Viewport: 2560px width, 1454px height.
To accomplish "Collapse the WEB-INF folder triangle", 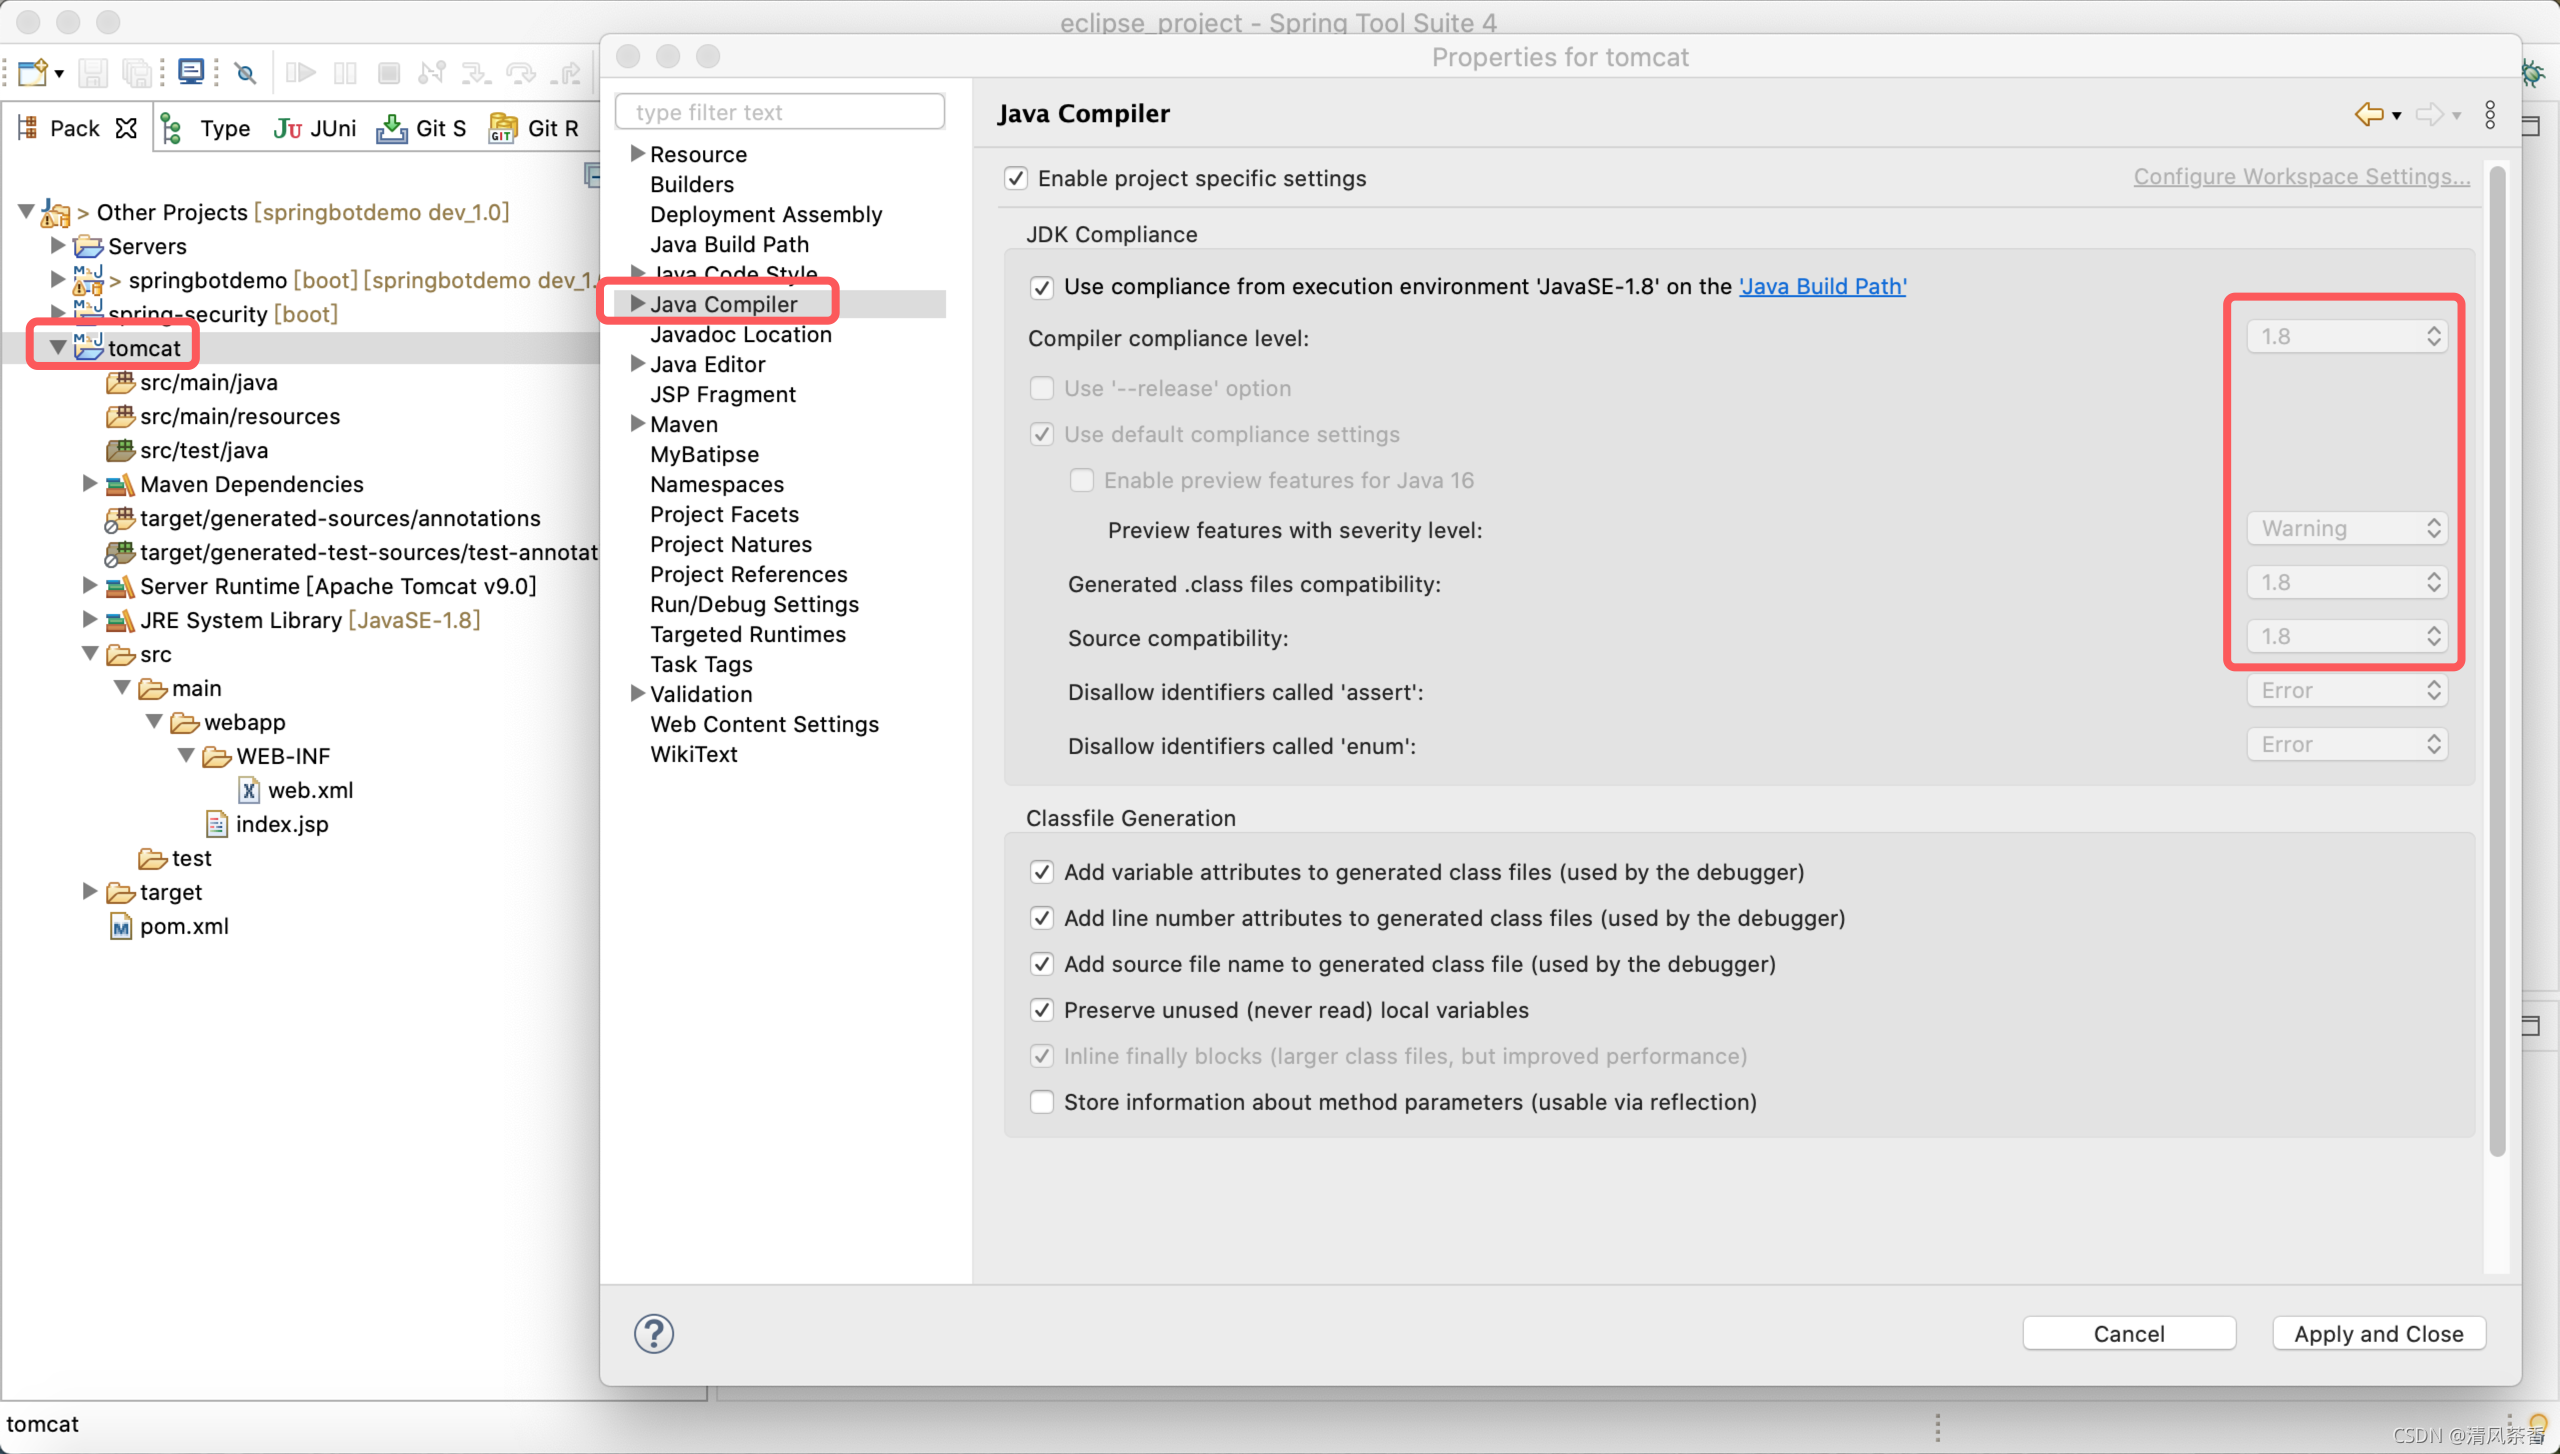I will (x=186, y=756).
